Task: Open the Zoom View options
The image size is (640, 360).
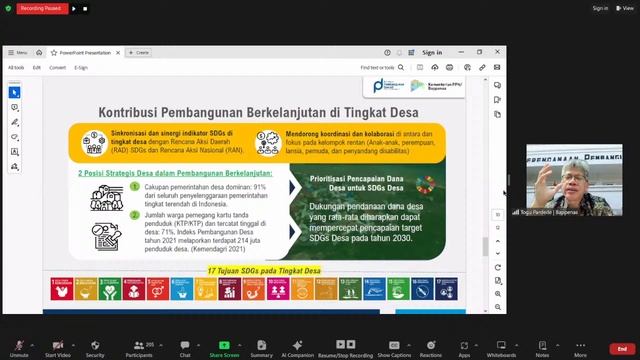Action: [x=625, y=8]
